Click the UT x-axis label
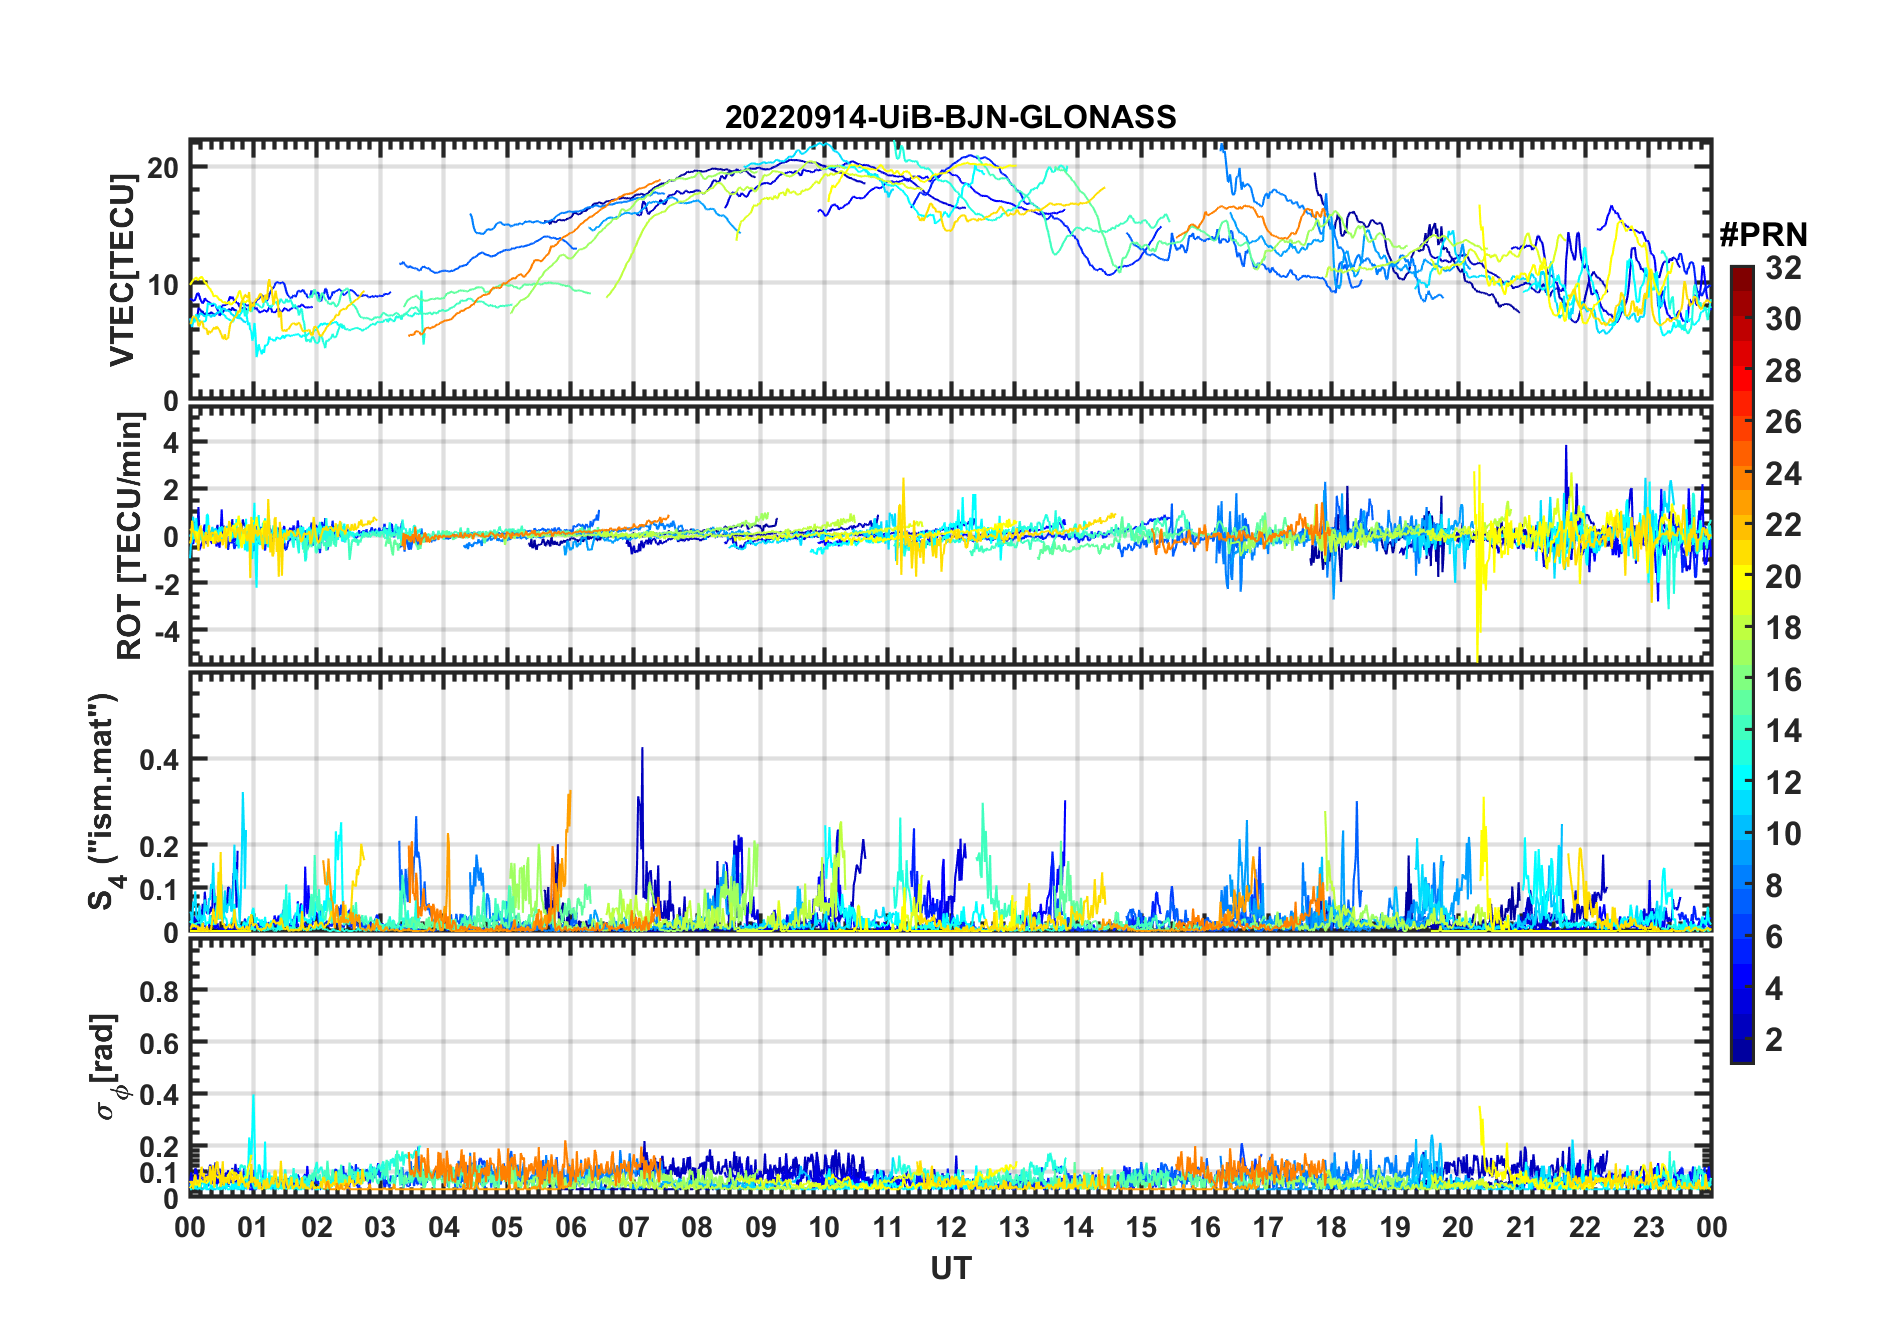1902x1330 pixels. coord(950,1268)
